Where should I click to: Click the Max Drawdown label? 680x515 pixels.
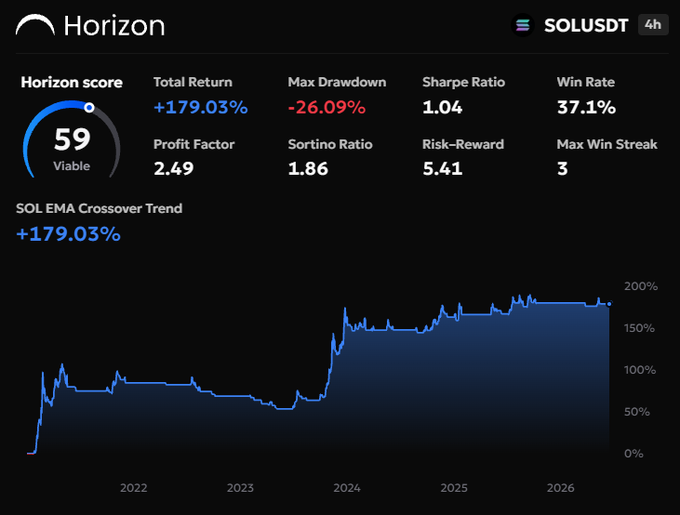[x=337, y=82]
